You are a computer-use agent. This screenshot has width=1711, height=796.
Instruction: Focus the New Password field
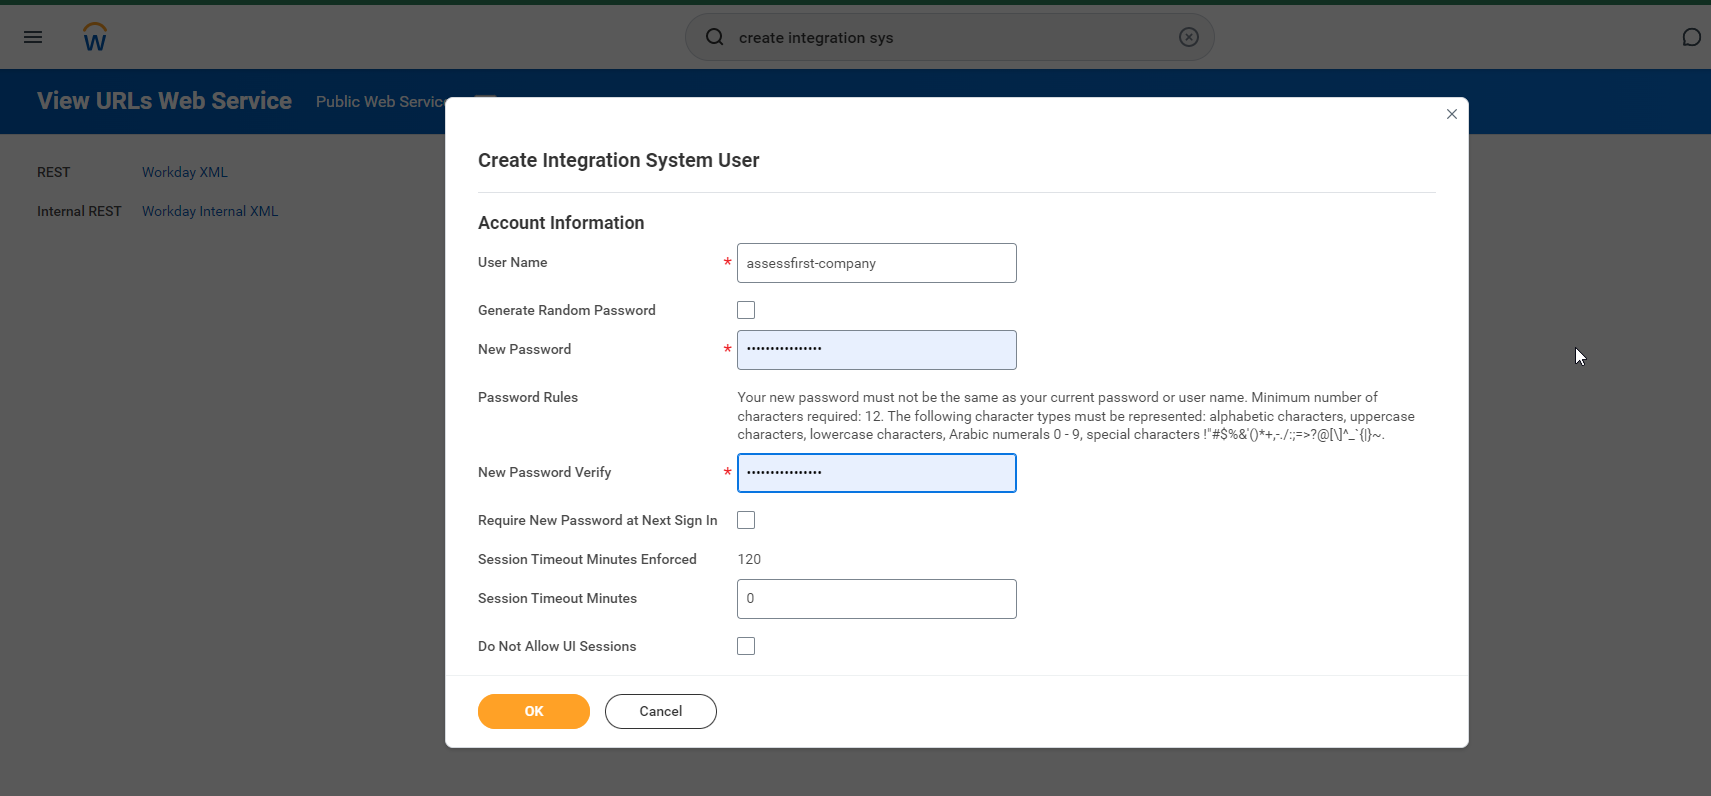[x=876, y=350]
